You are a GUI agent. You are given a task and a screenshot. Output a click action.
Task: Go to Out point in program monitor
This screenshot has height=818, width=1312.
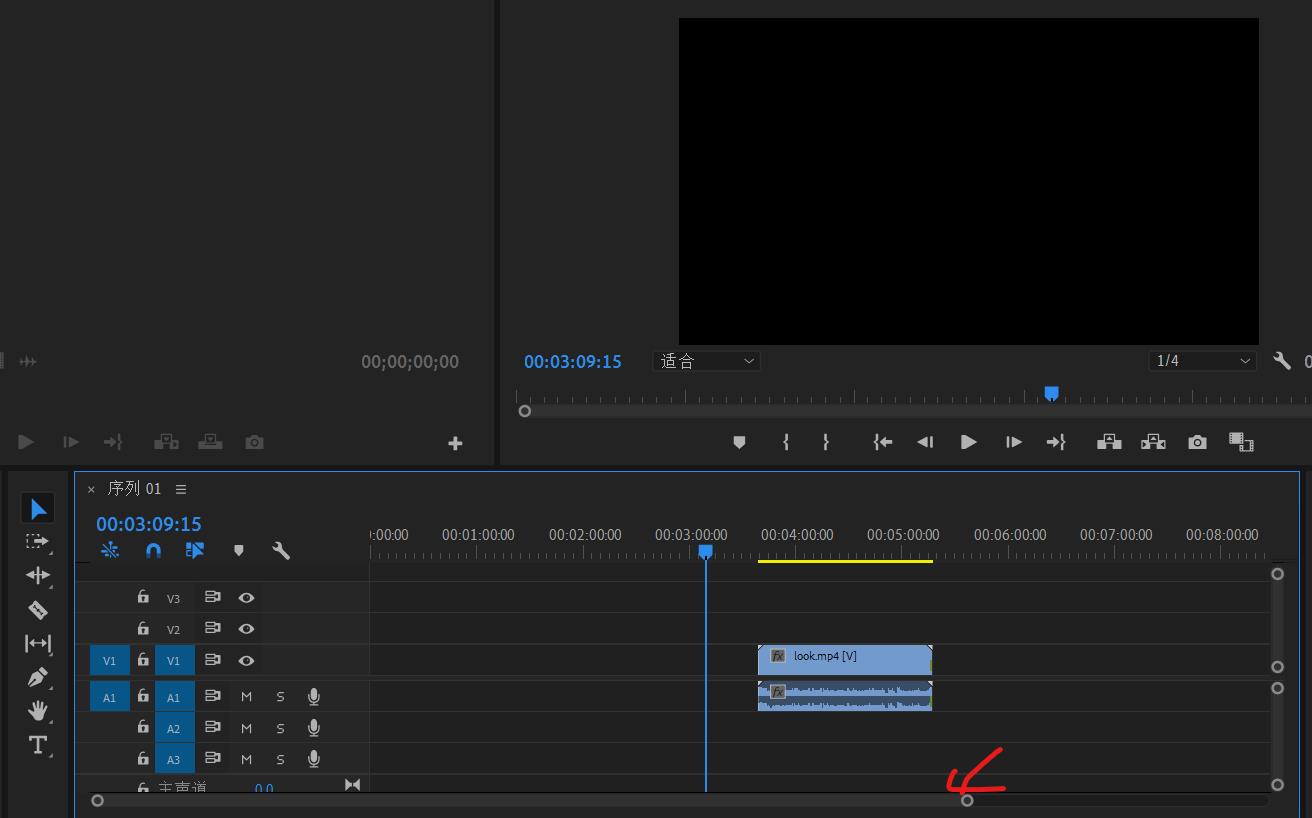click(1056, 442)
